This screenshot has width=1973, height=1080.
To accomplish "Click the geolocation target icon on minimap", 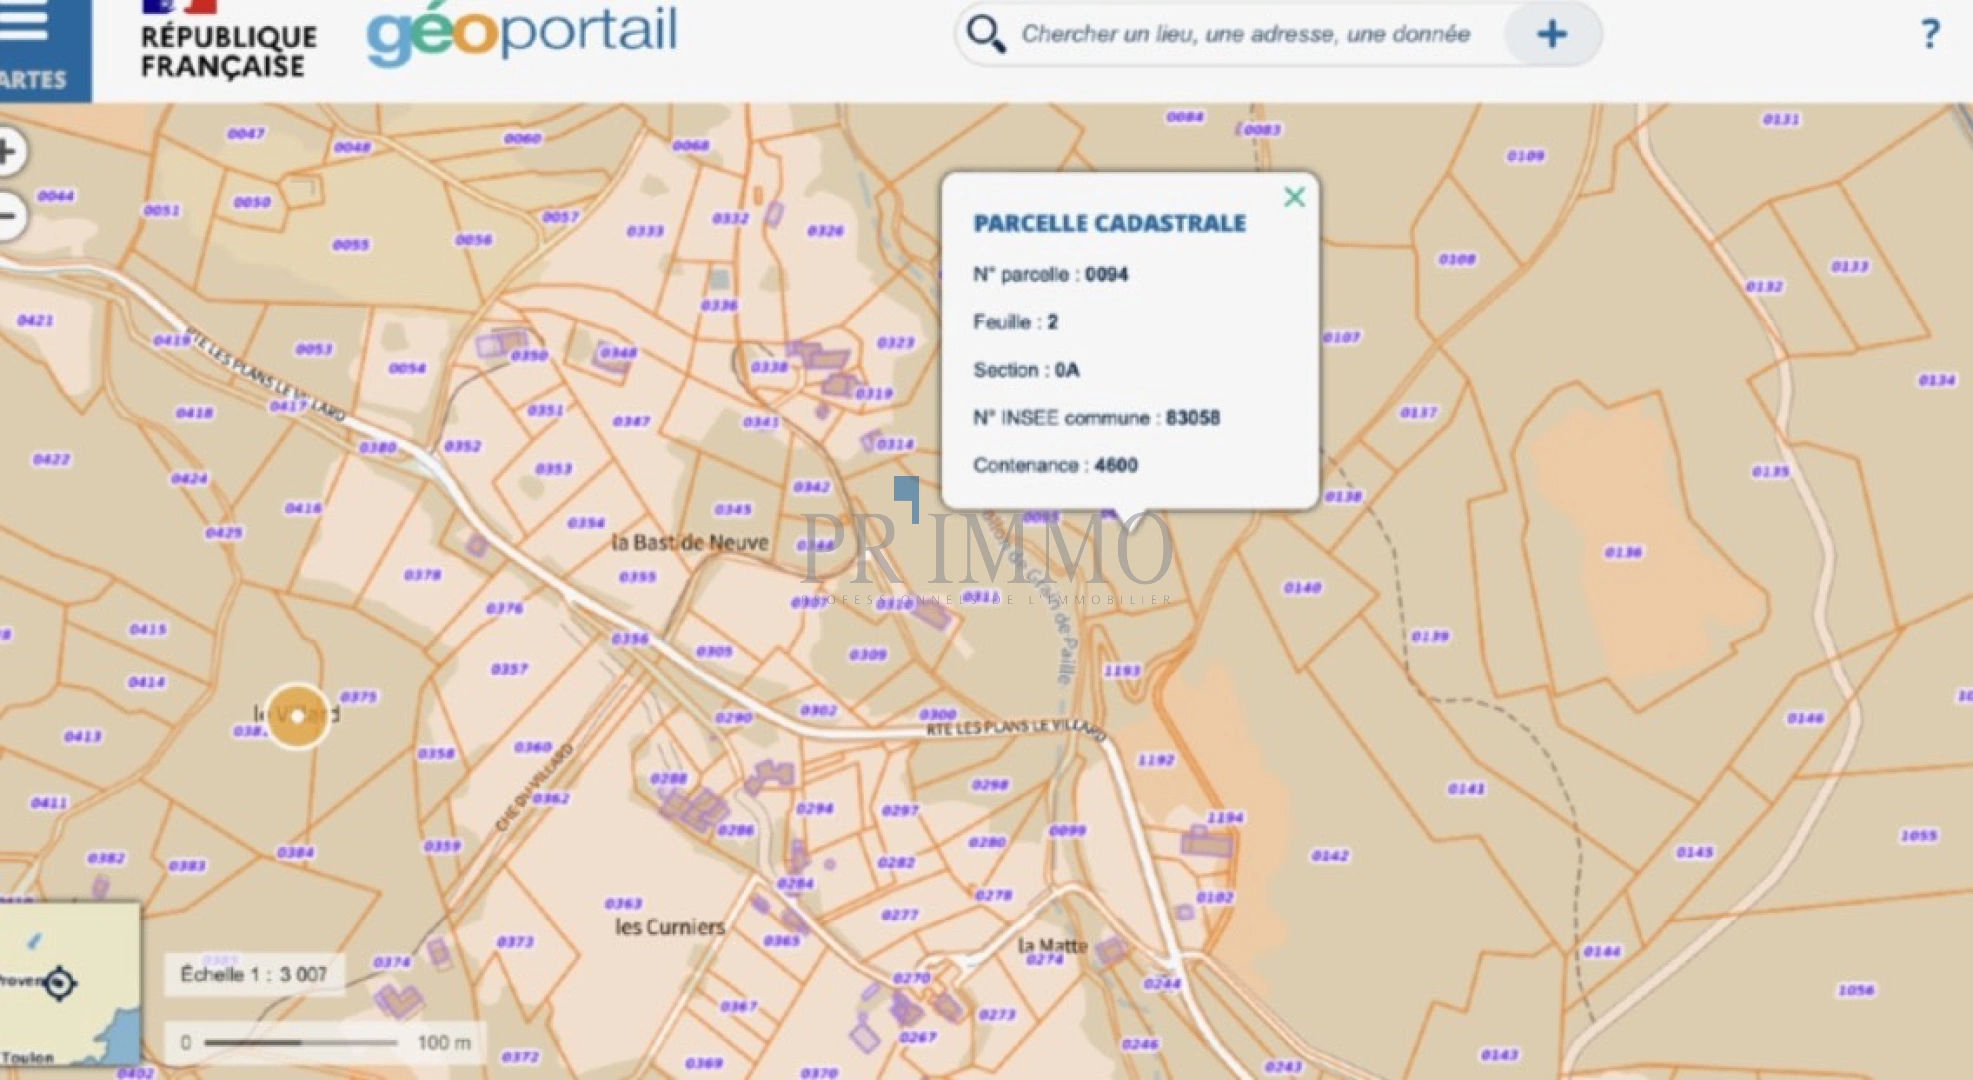I will point(60,983).
